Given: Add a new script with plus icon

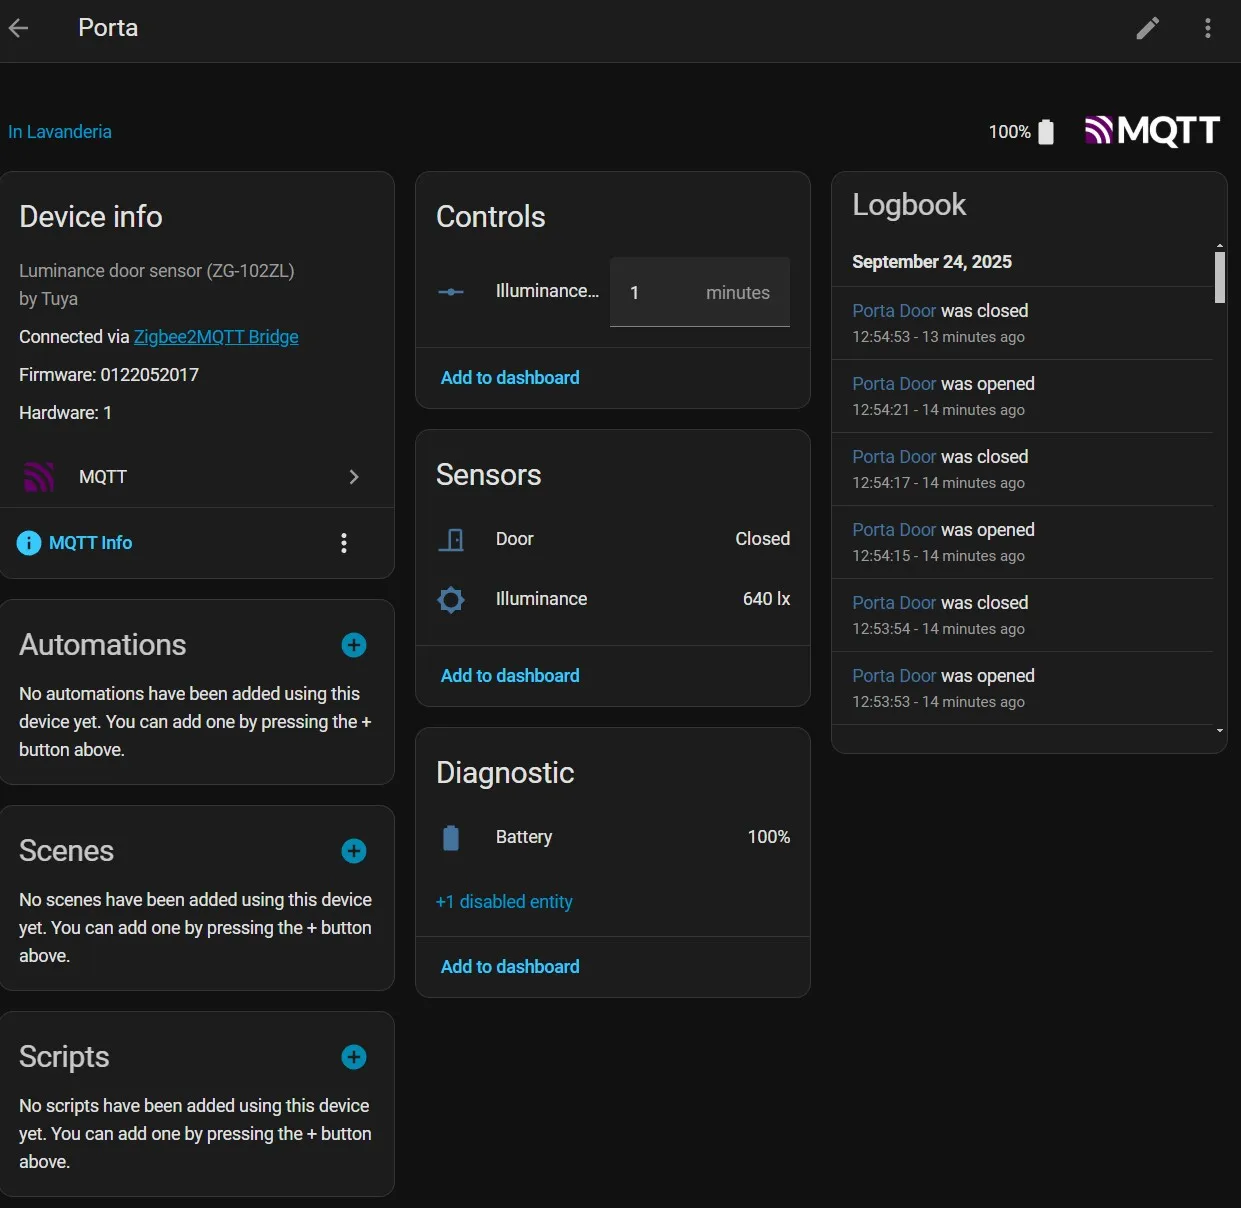Looking at the screenshot, I should (354, 1057).
